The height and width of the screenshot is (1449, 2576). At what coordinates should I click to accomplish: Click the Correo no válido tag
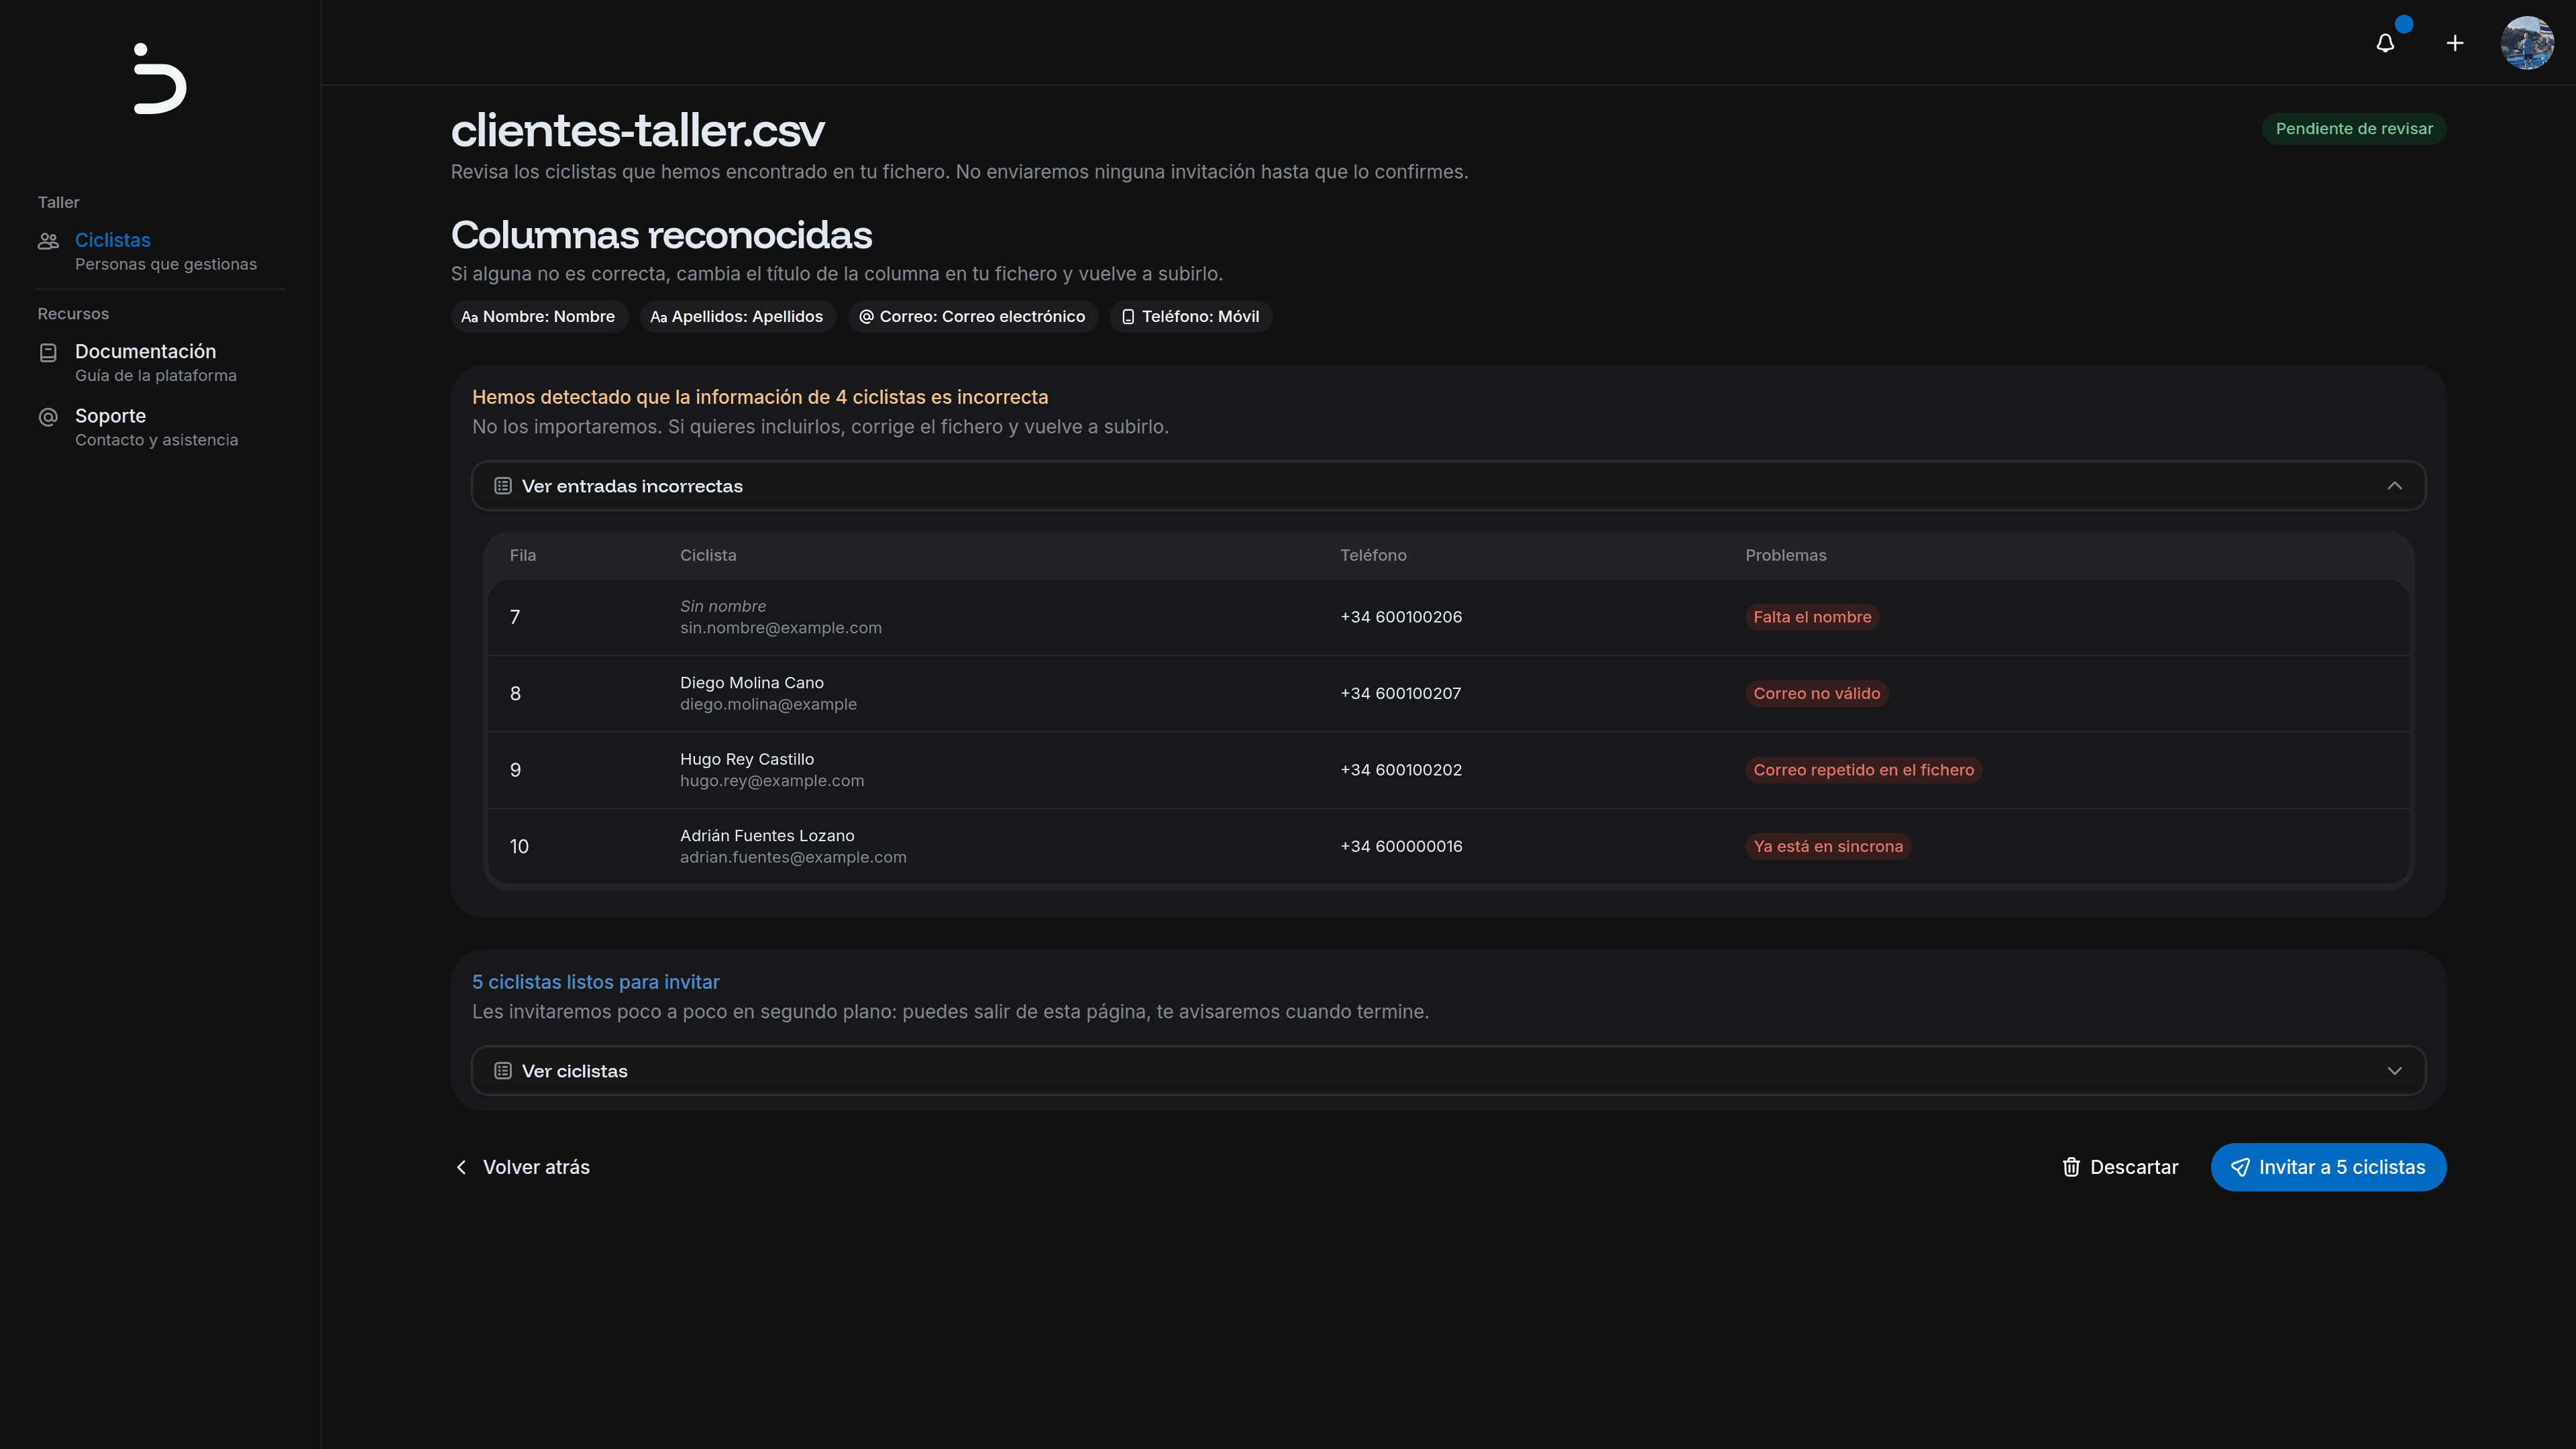point(1816,693)
